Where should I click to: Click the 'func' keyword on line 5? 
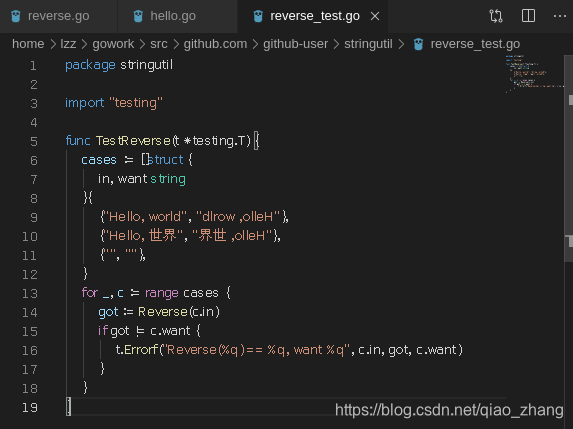click(x=78, y=141)
